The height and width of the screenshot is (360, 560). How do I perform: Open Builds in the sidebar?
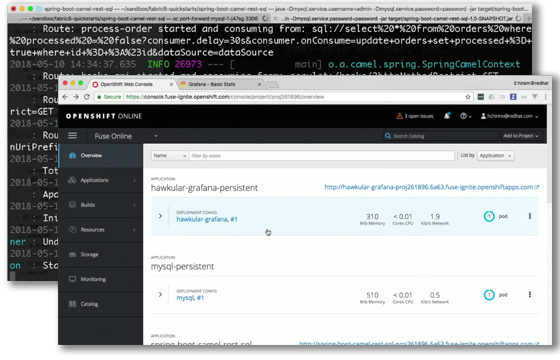(101, 205)
